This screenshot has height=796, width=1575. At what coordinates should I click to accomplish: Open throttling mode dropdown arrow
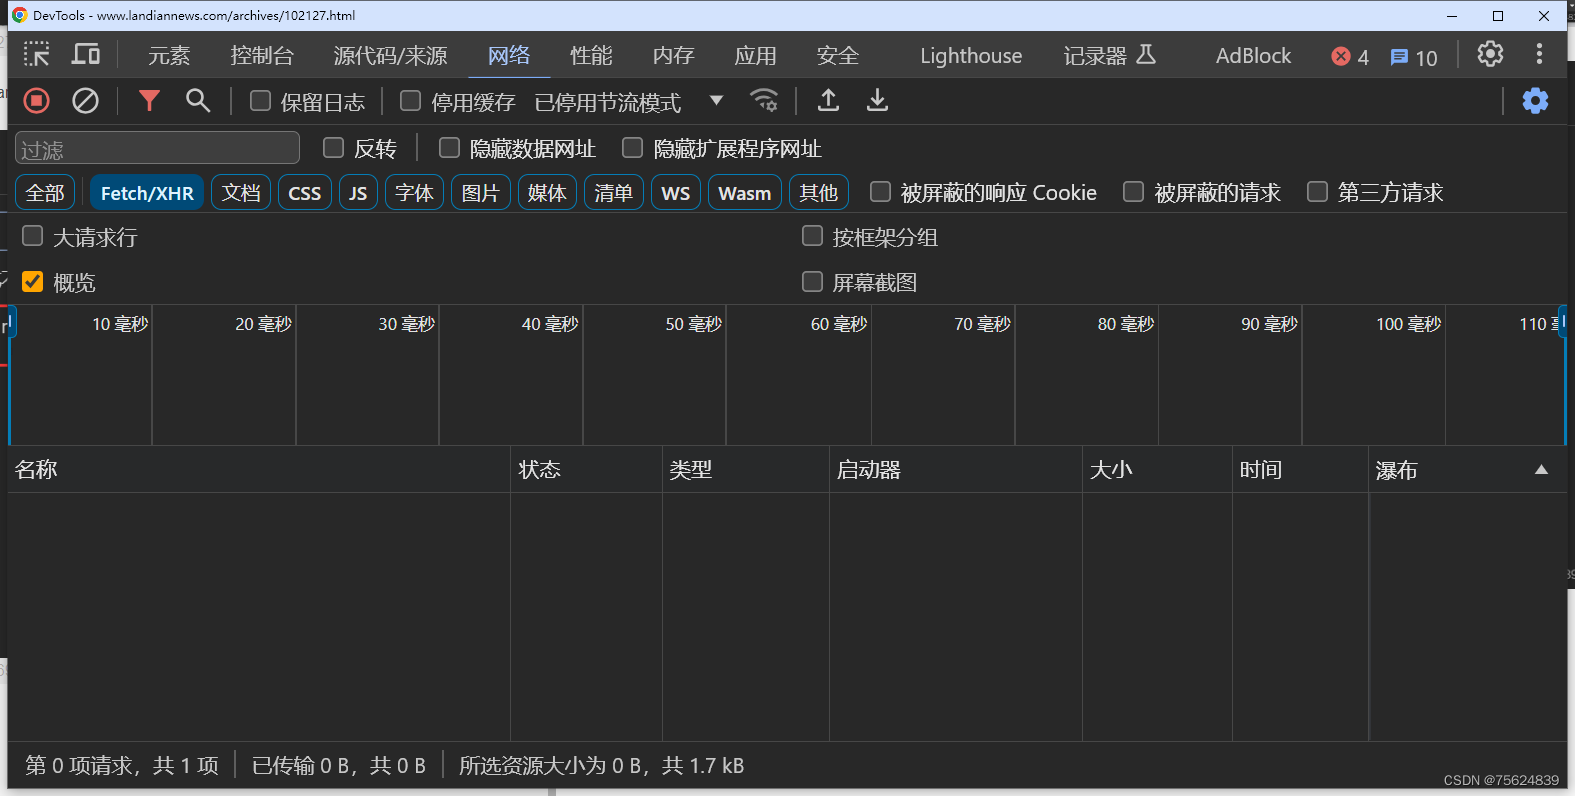pyautogui.click(x=716, y=100)
